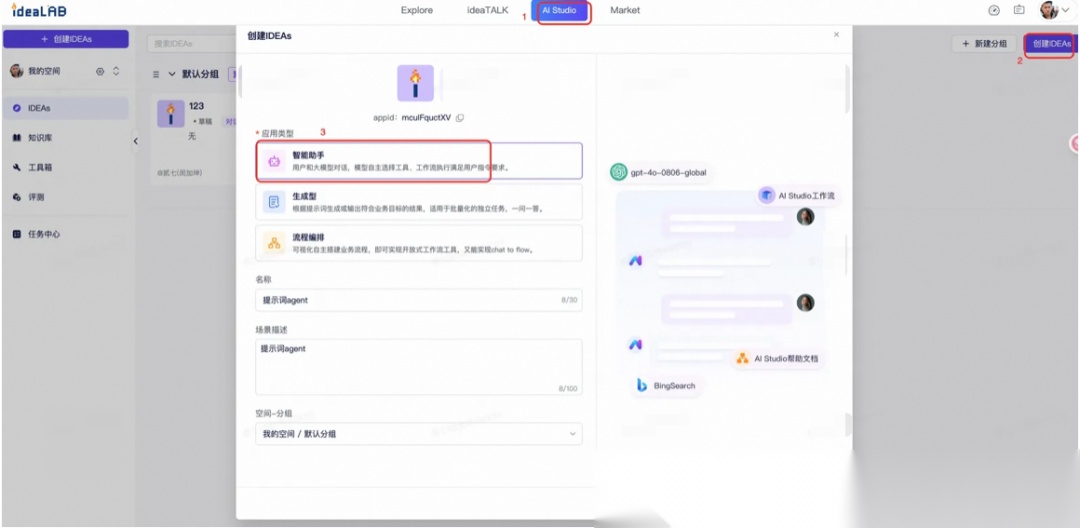Image resolution: width=1080 pixels, height=528 pixels.
Task: Click the 流程编排 flowchart icon
Action: coord(274,243)
